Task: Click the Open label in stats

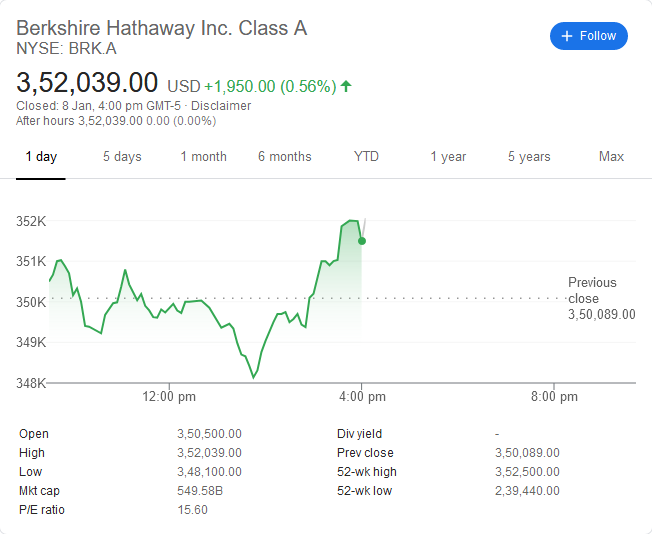Action: pos(34,434)
